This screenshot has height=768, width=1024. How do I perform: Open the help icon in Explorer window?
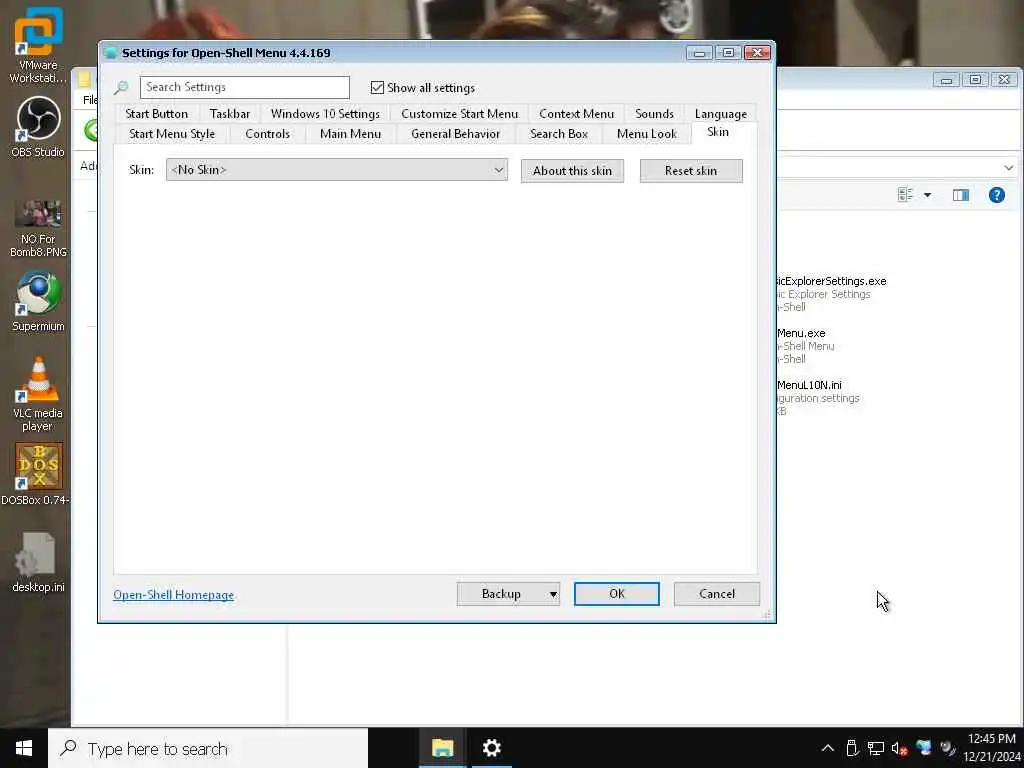pyautogui.click(x=997, y=195)
